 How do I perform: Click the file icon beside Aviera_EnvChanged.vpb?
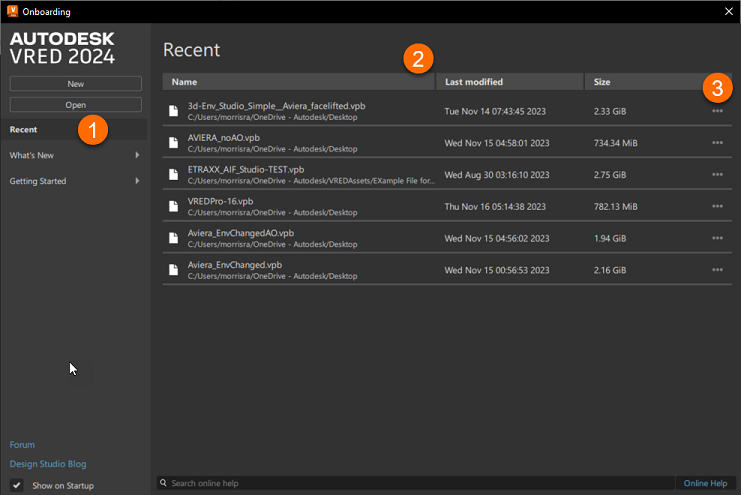[173, 269]
